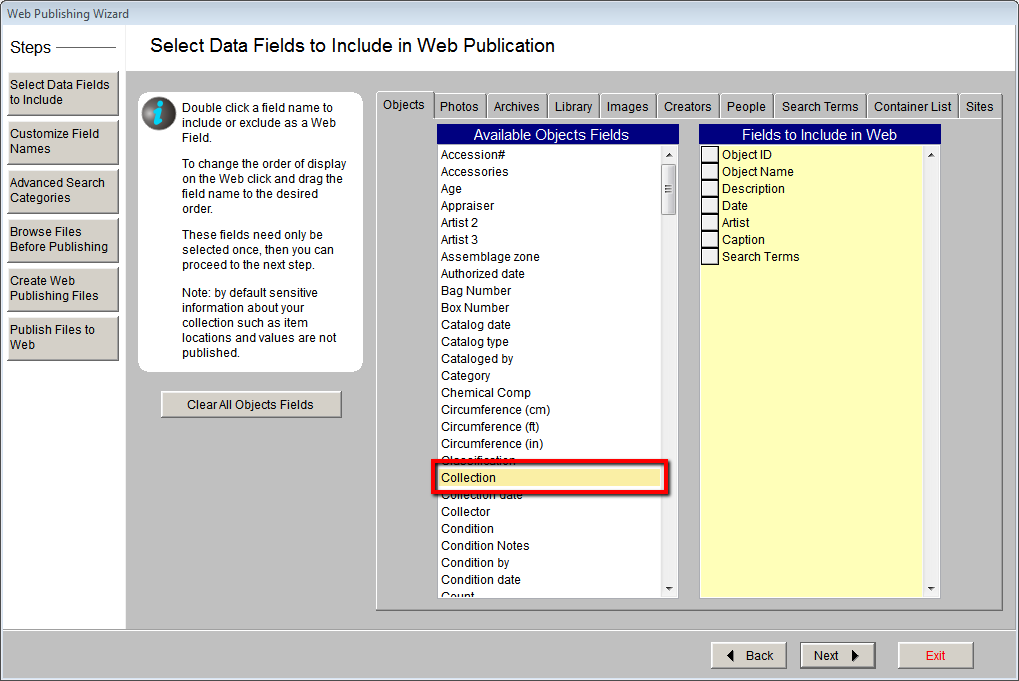Select the Box Number field
Screen dimensions: 1019x681
coord(549,307)
